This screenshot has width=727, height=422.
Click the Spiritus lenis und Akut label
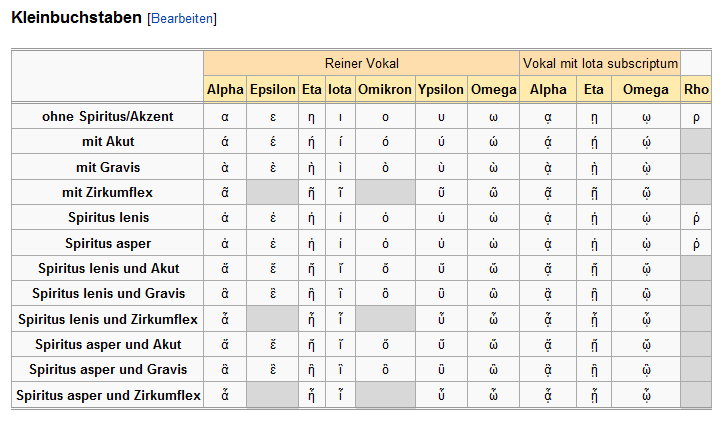point(107,268)
